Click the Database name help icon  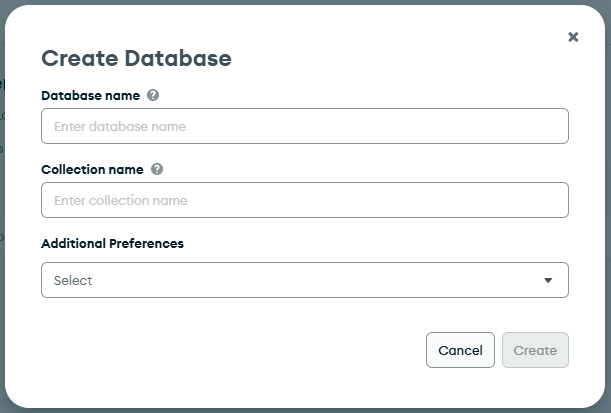pos(153,96)
